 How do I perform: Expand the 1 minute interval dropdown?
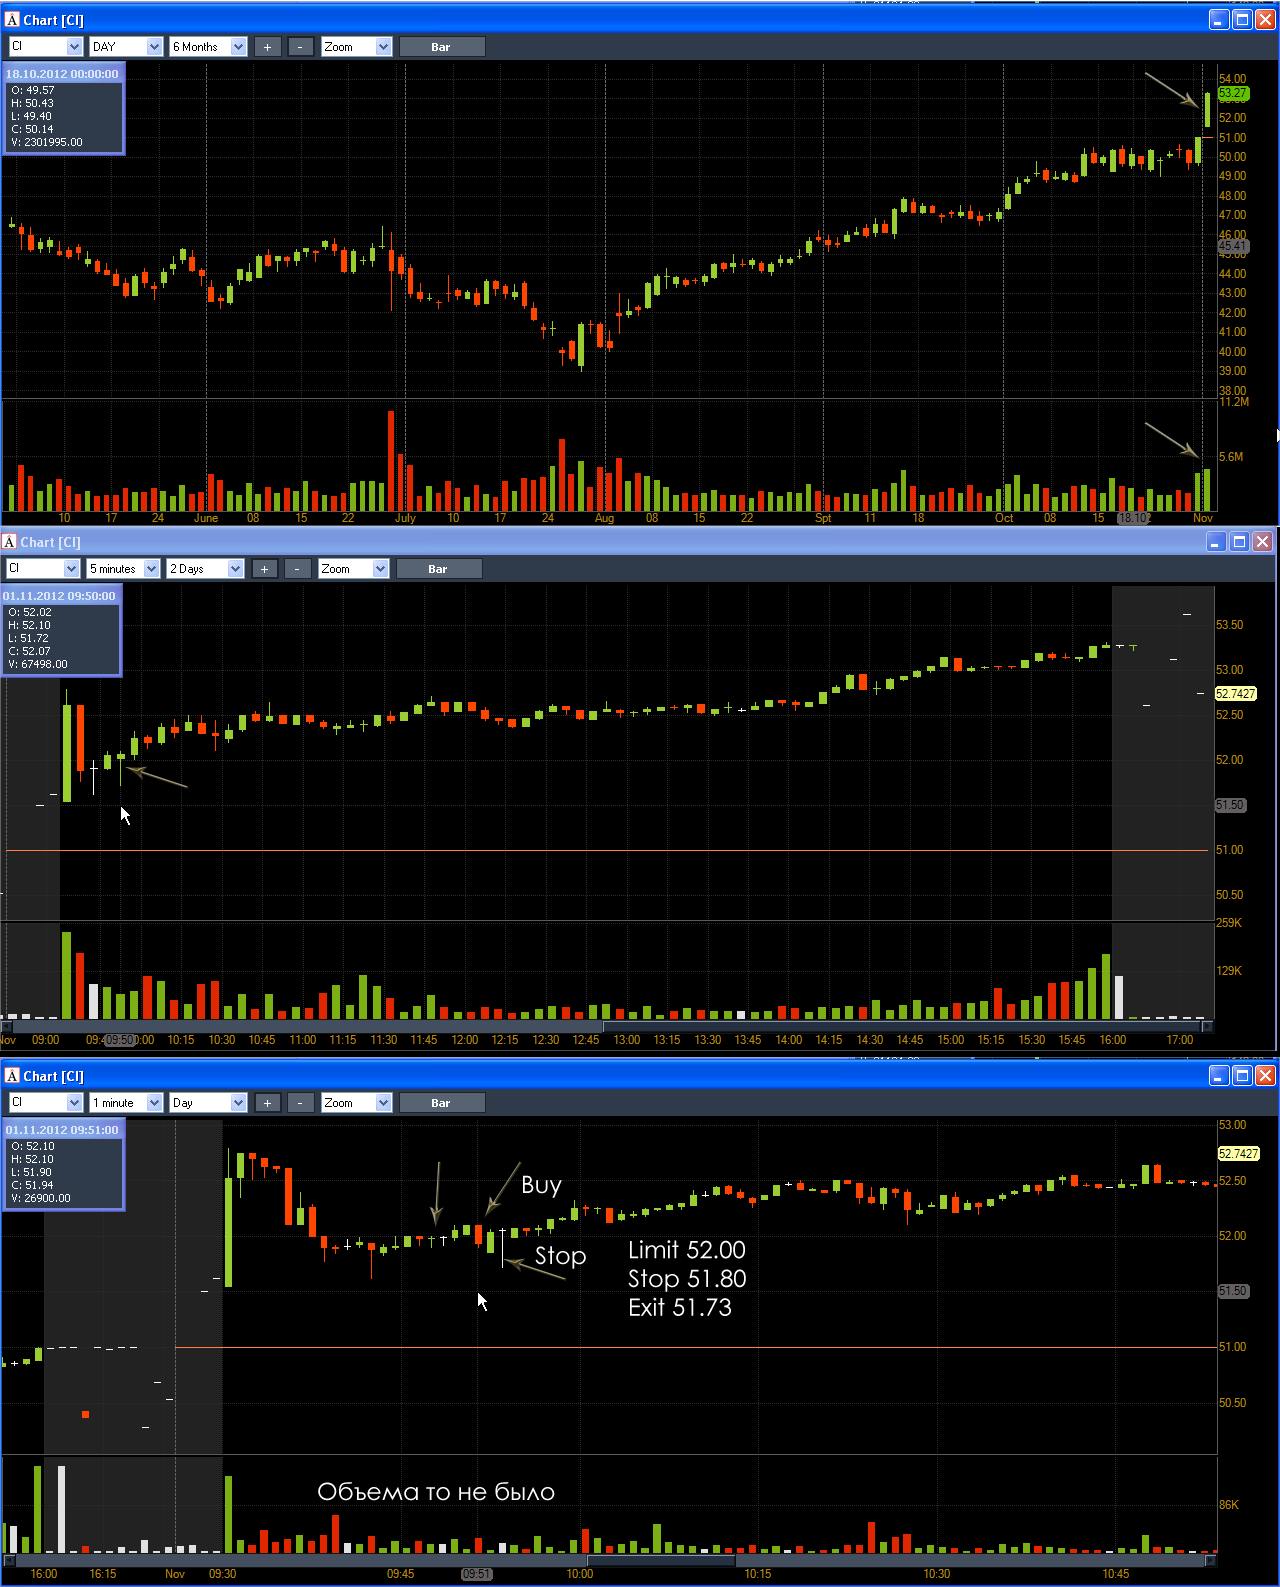click(154, 1103)
